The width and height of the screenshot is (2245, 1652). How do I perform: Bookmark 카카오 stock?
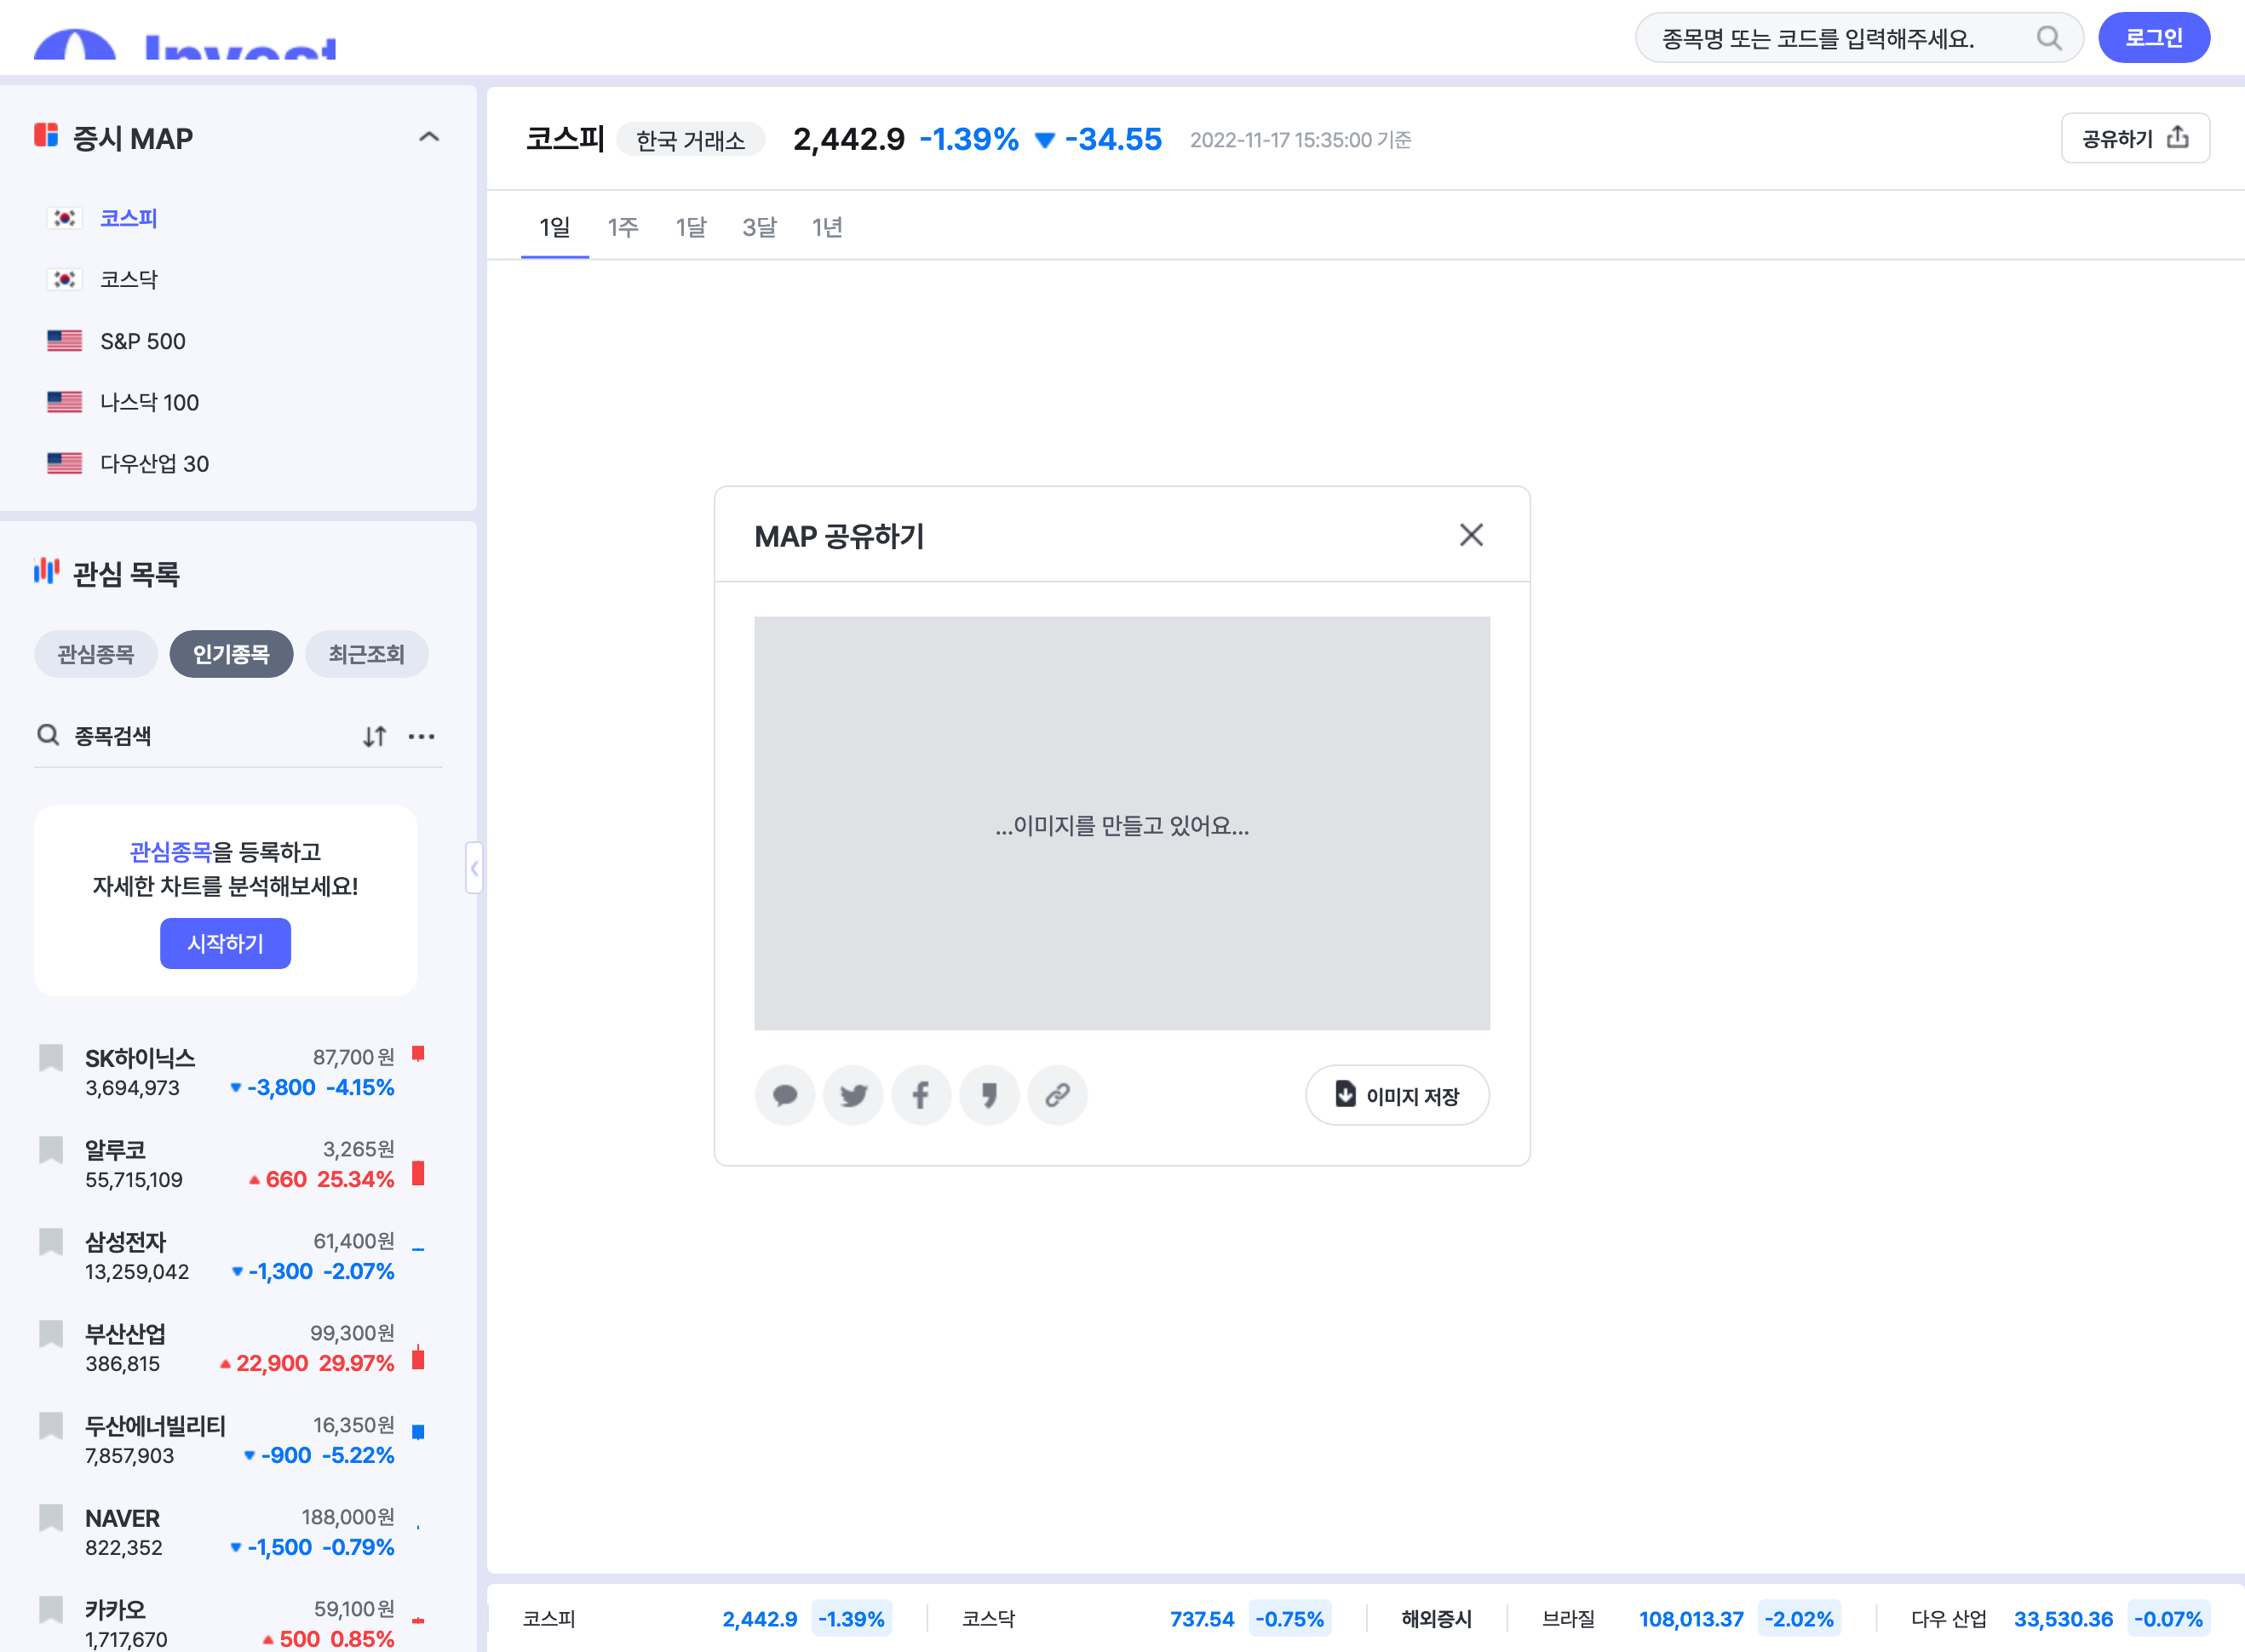[x=51, y=1609]
